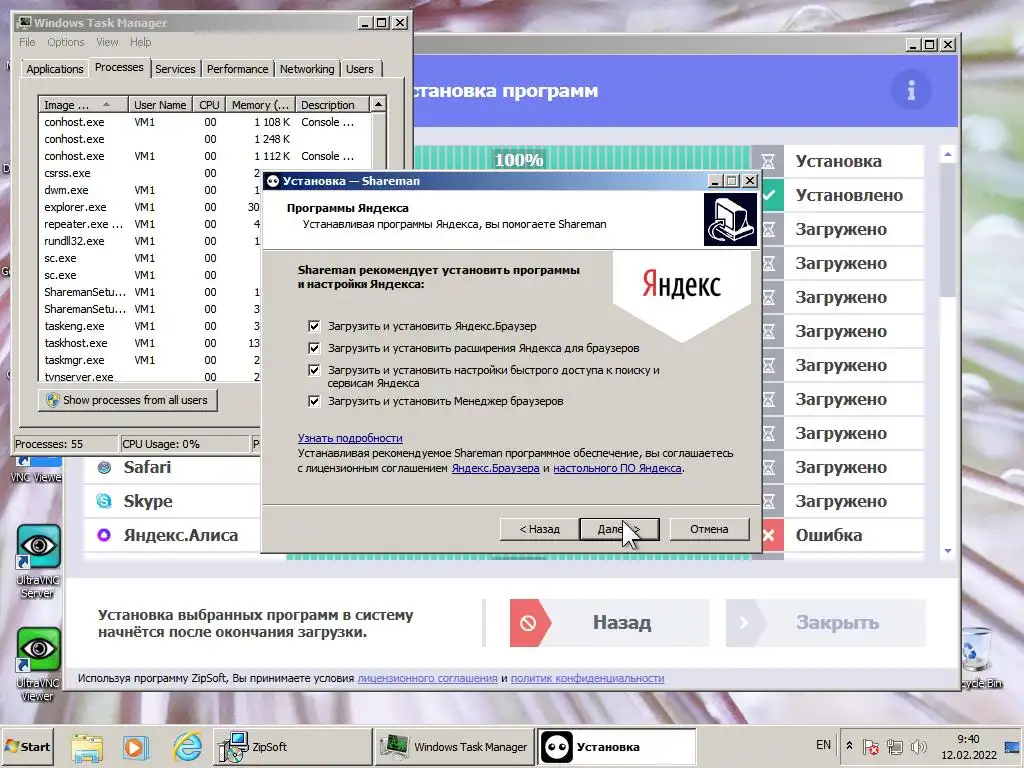Toggle quick access settings checkbox

click(x=314, y=370)
